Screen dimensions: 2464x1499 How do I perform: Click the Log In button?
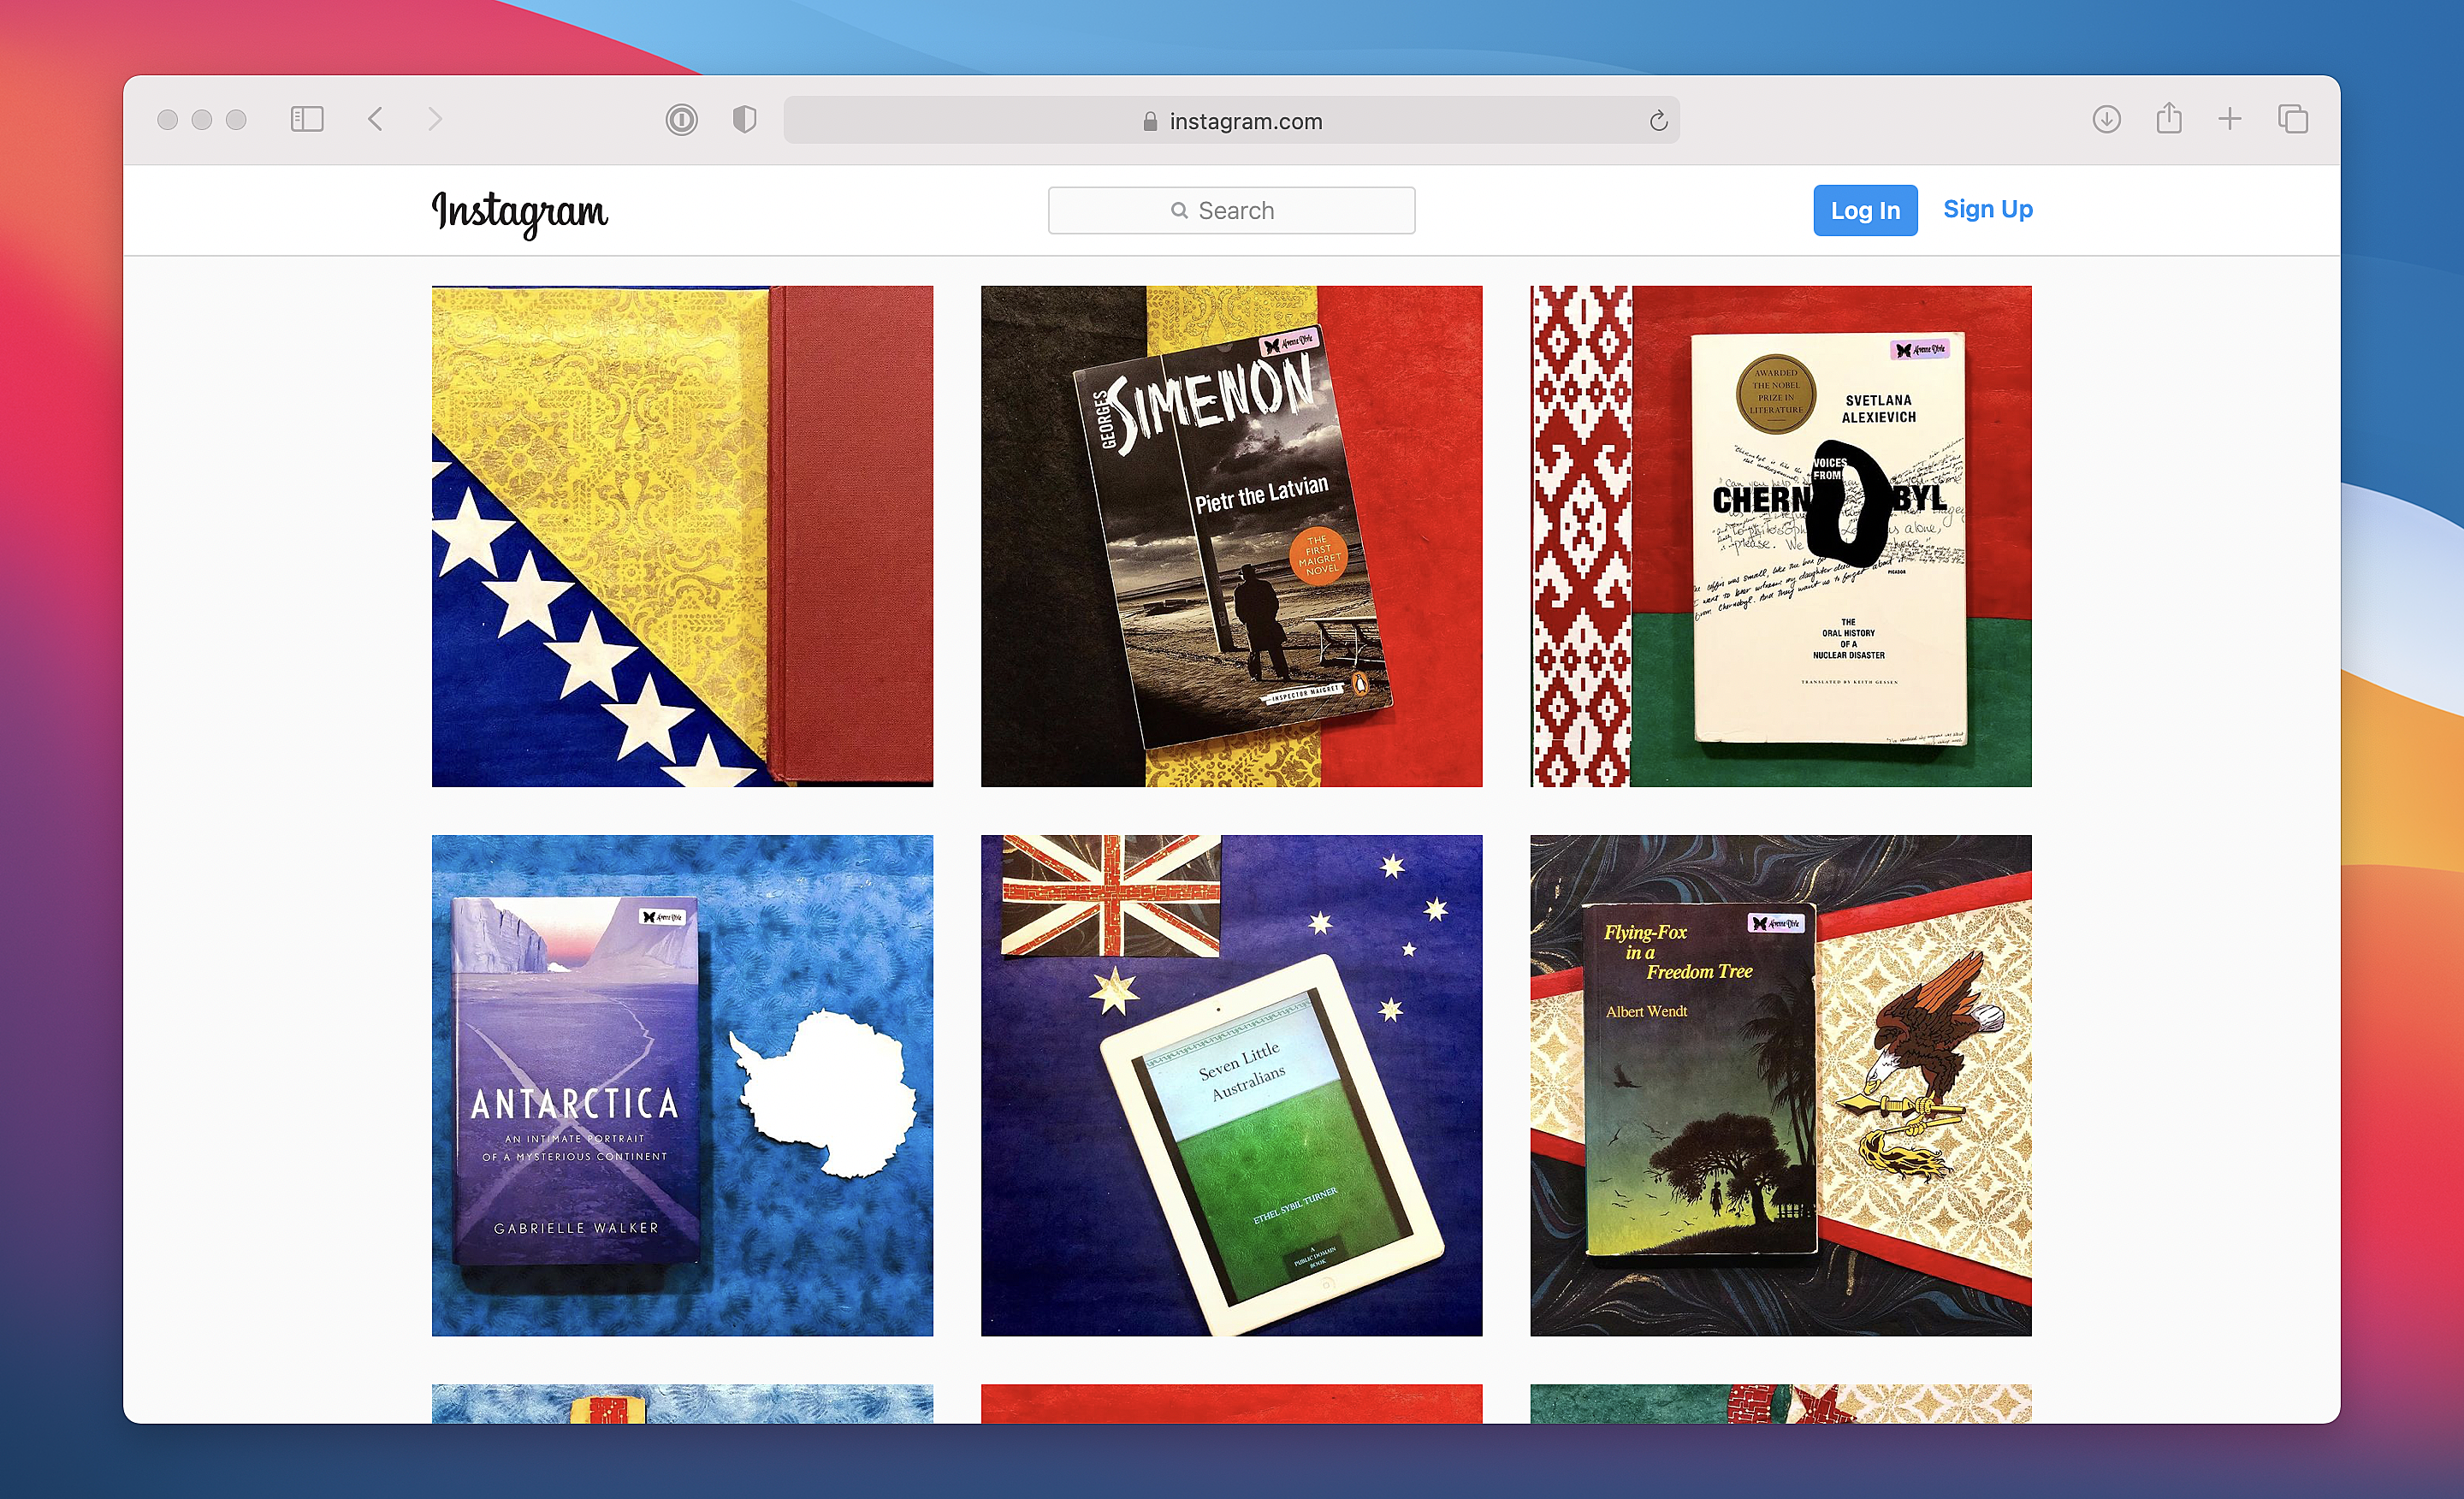click(1866, 210)
